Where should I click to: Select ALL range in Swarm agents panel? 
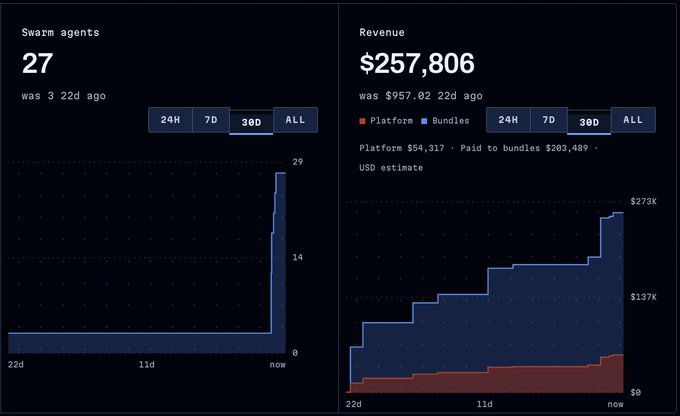[295, 120]
